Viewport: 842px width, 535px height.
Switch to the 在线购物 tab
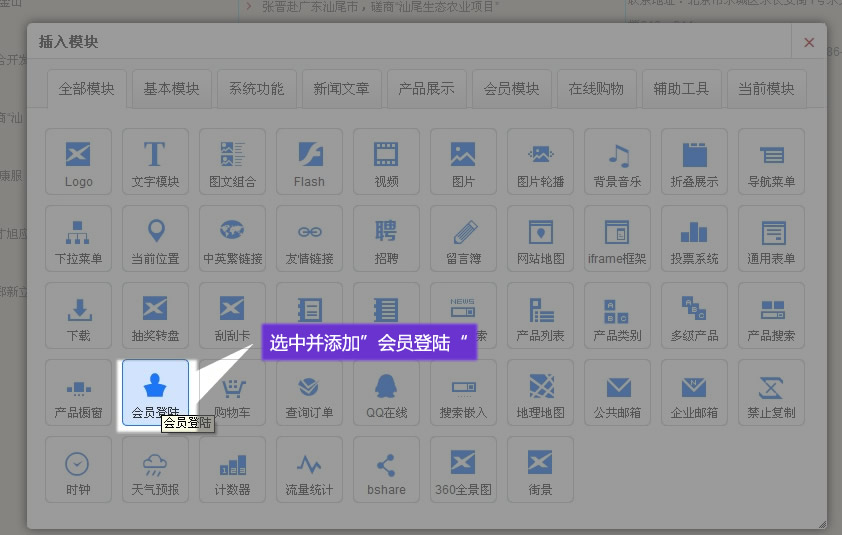[x=596, y=88]
